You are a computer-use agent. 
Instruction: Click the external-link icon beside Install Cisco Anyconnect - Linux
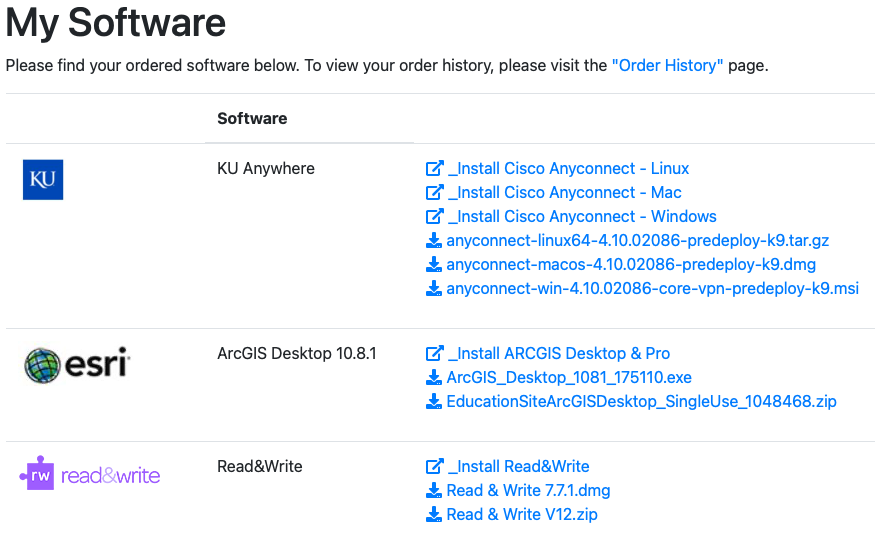click(x=434, y=168)
